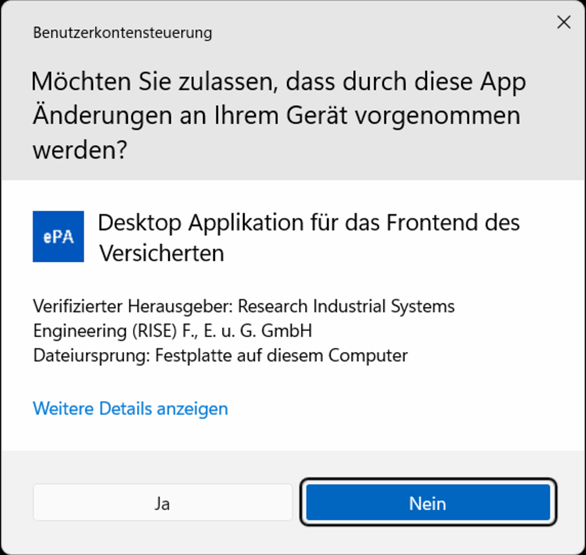Click the Research Industrial Systems publisher name
Screen dimensions: 586x555
(346, 306)
